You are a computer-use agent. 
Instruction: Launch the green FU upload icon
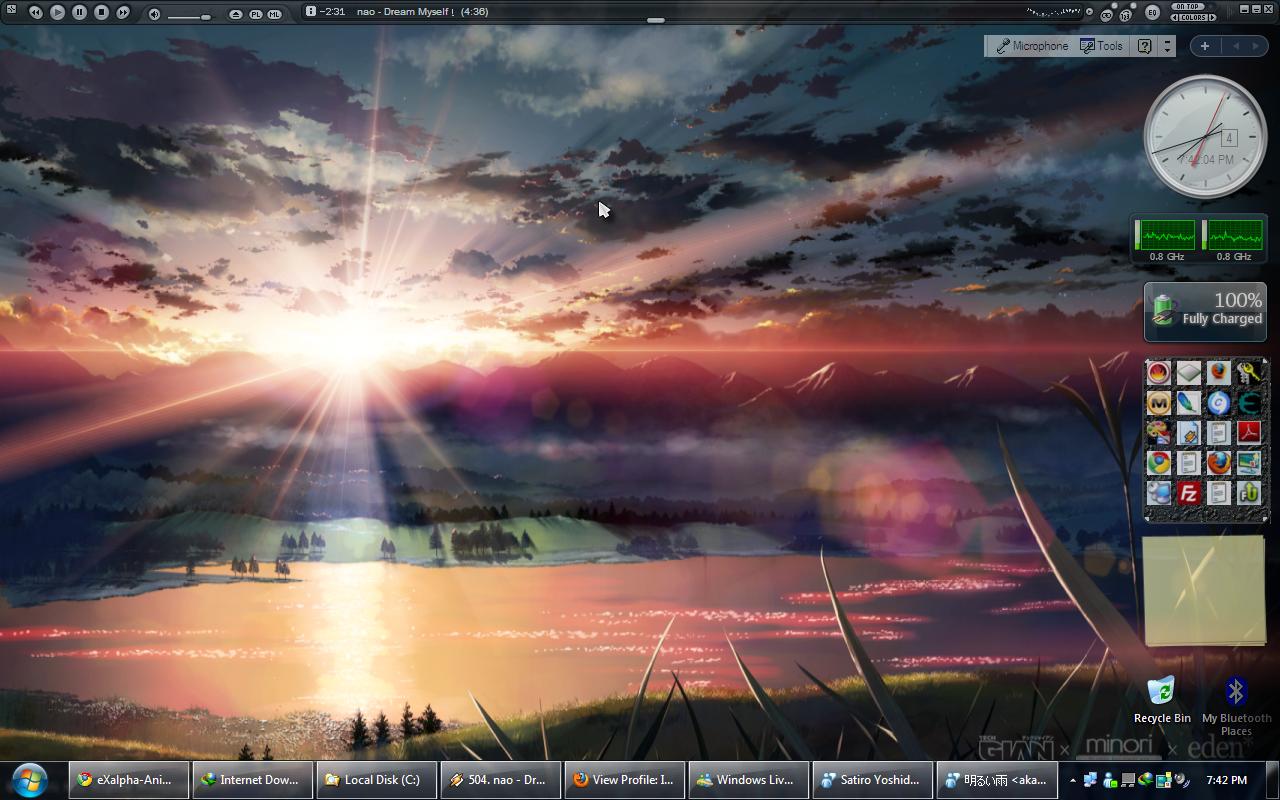point(1248,493)
